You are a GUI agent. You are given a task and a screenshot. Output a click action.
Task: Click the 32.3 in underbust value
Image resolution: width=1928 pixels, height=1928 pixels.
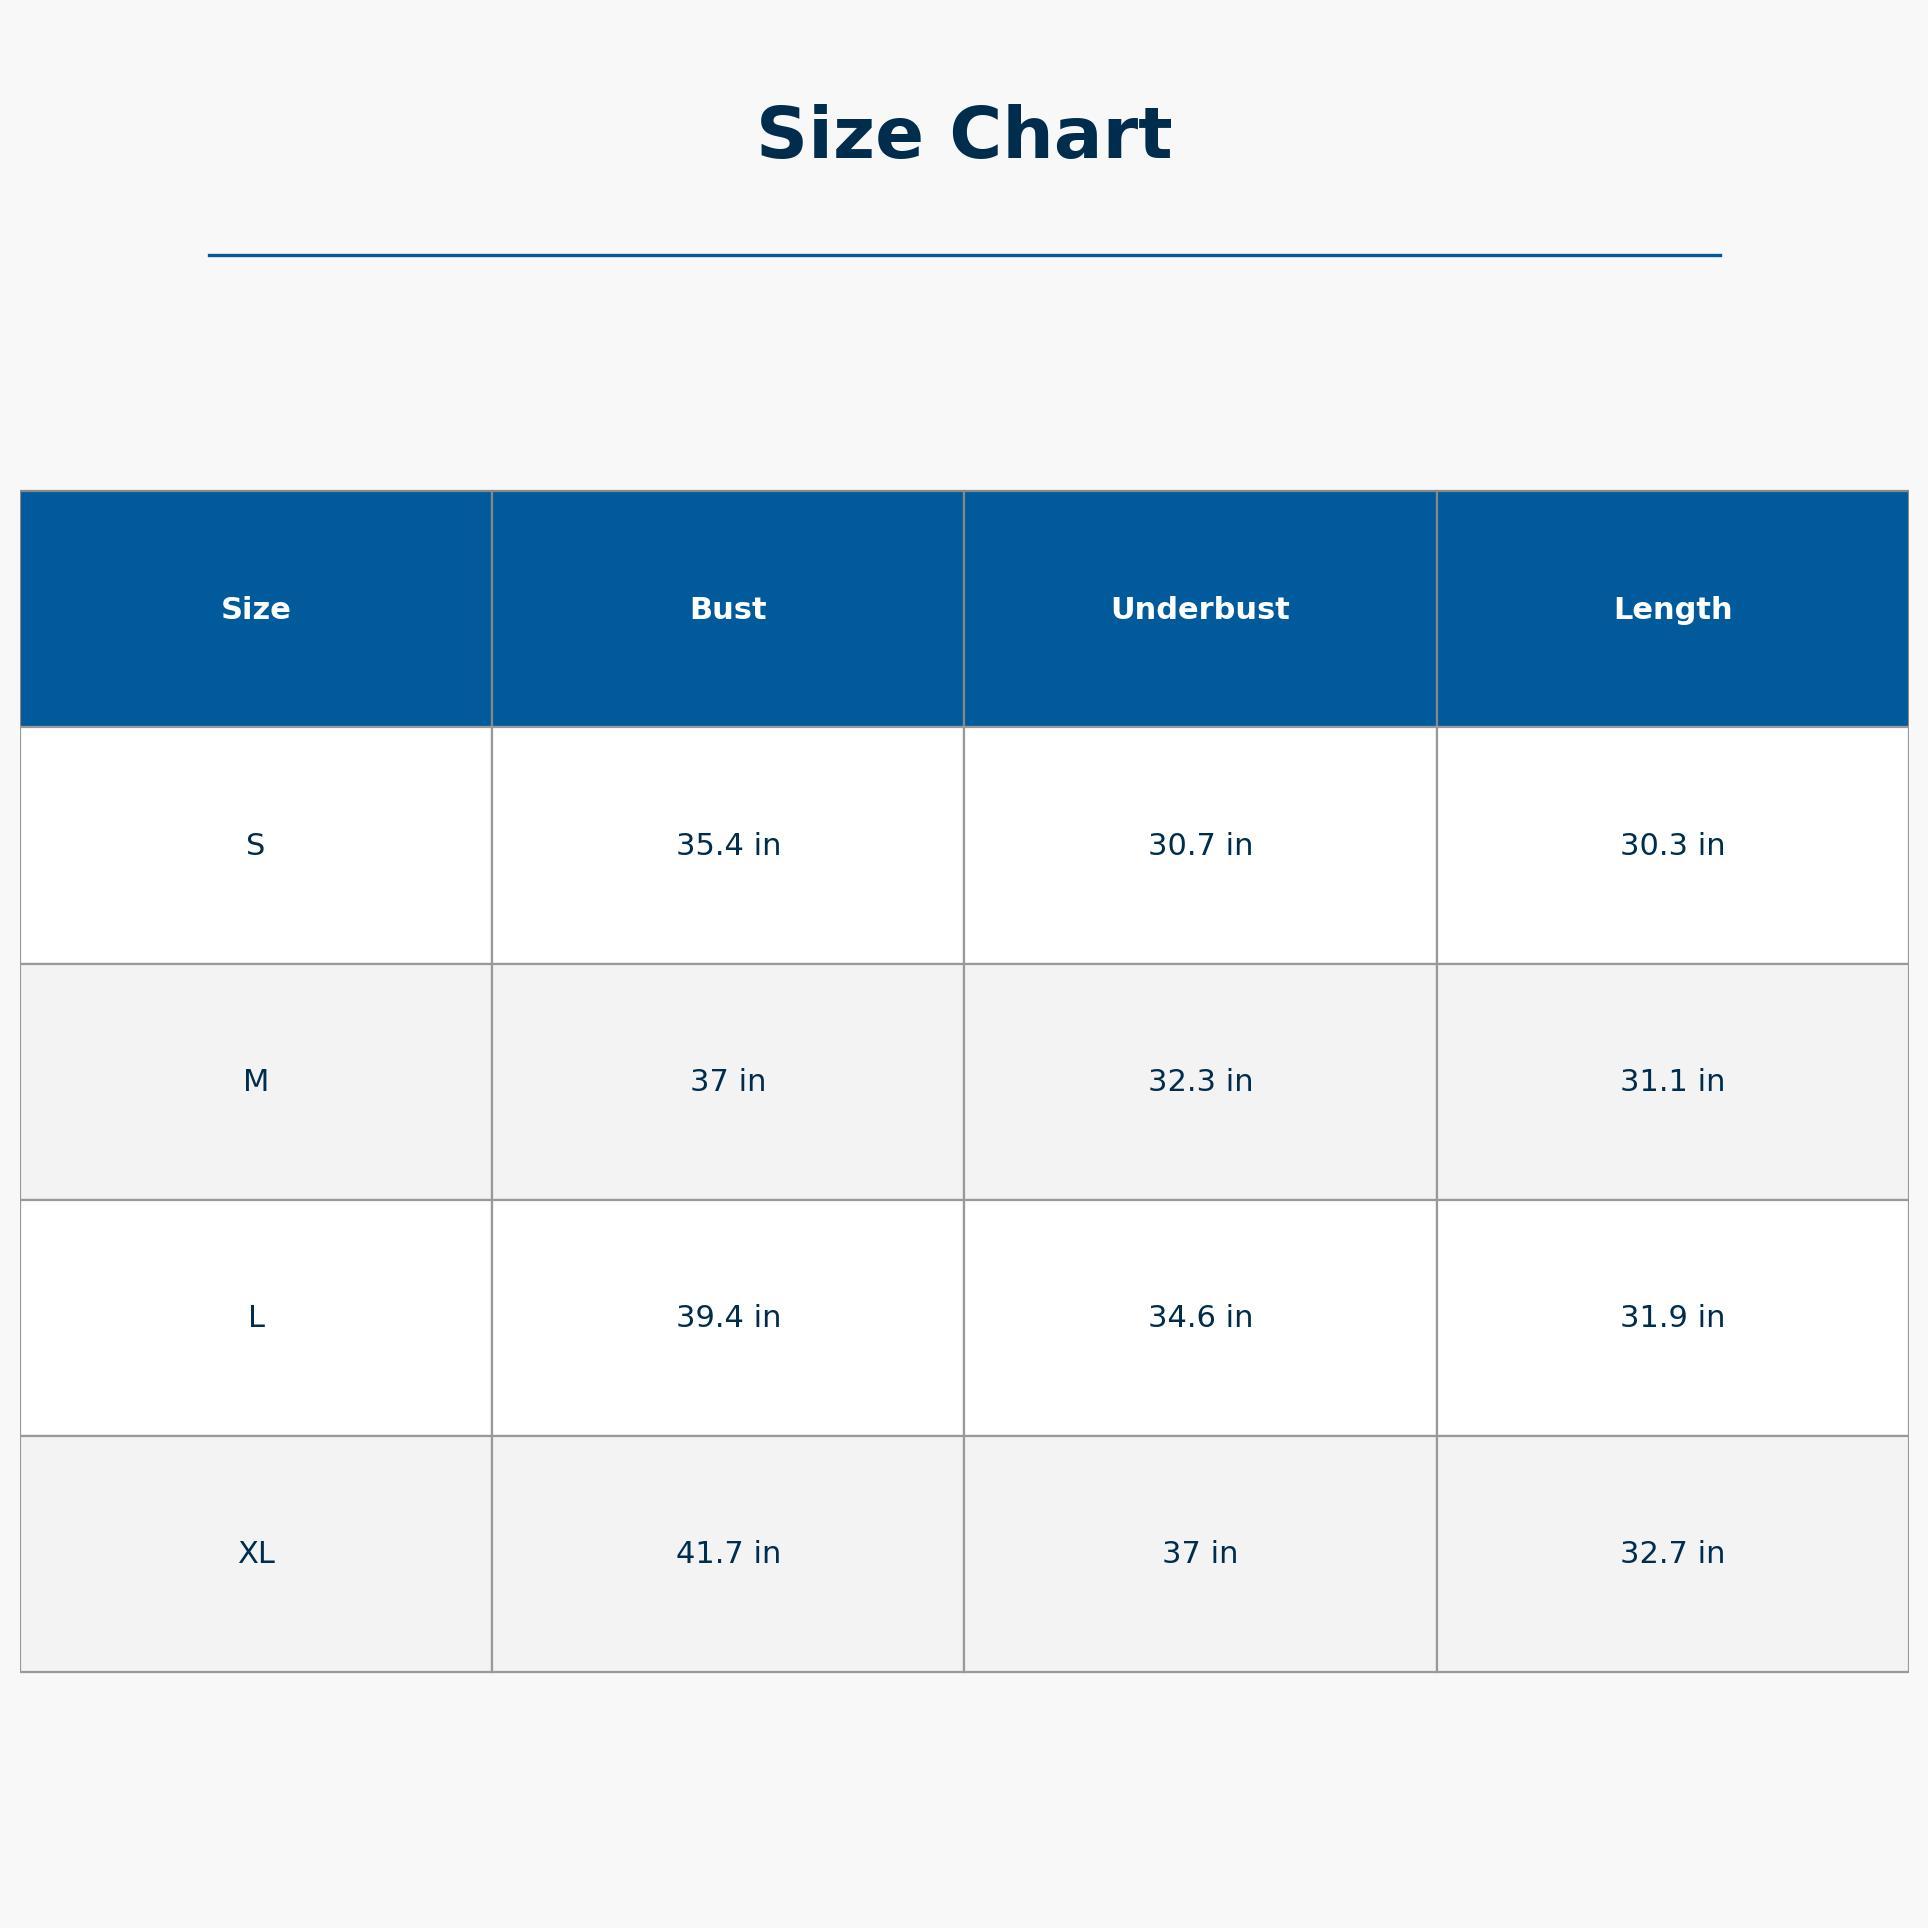point(1200,1081)
